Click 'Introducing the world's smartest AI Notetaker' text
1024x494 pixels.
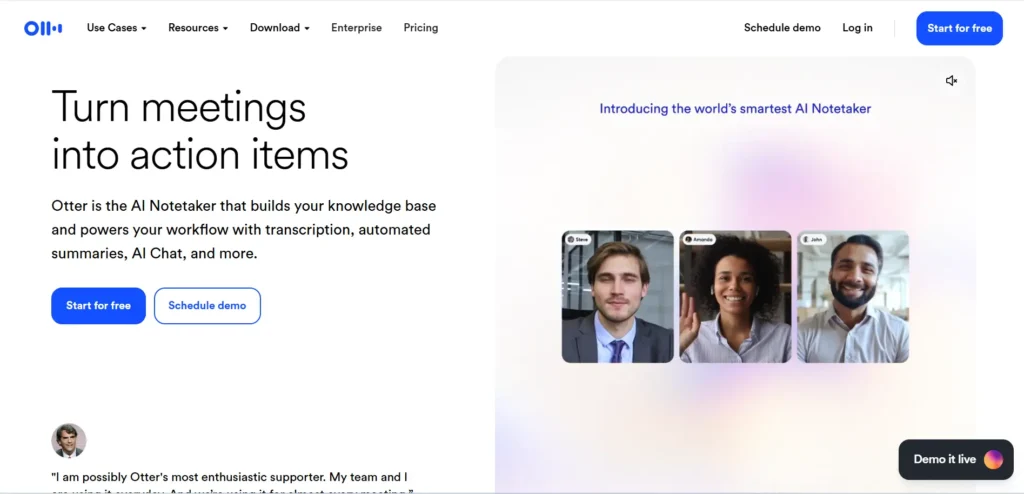point(735,108)
